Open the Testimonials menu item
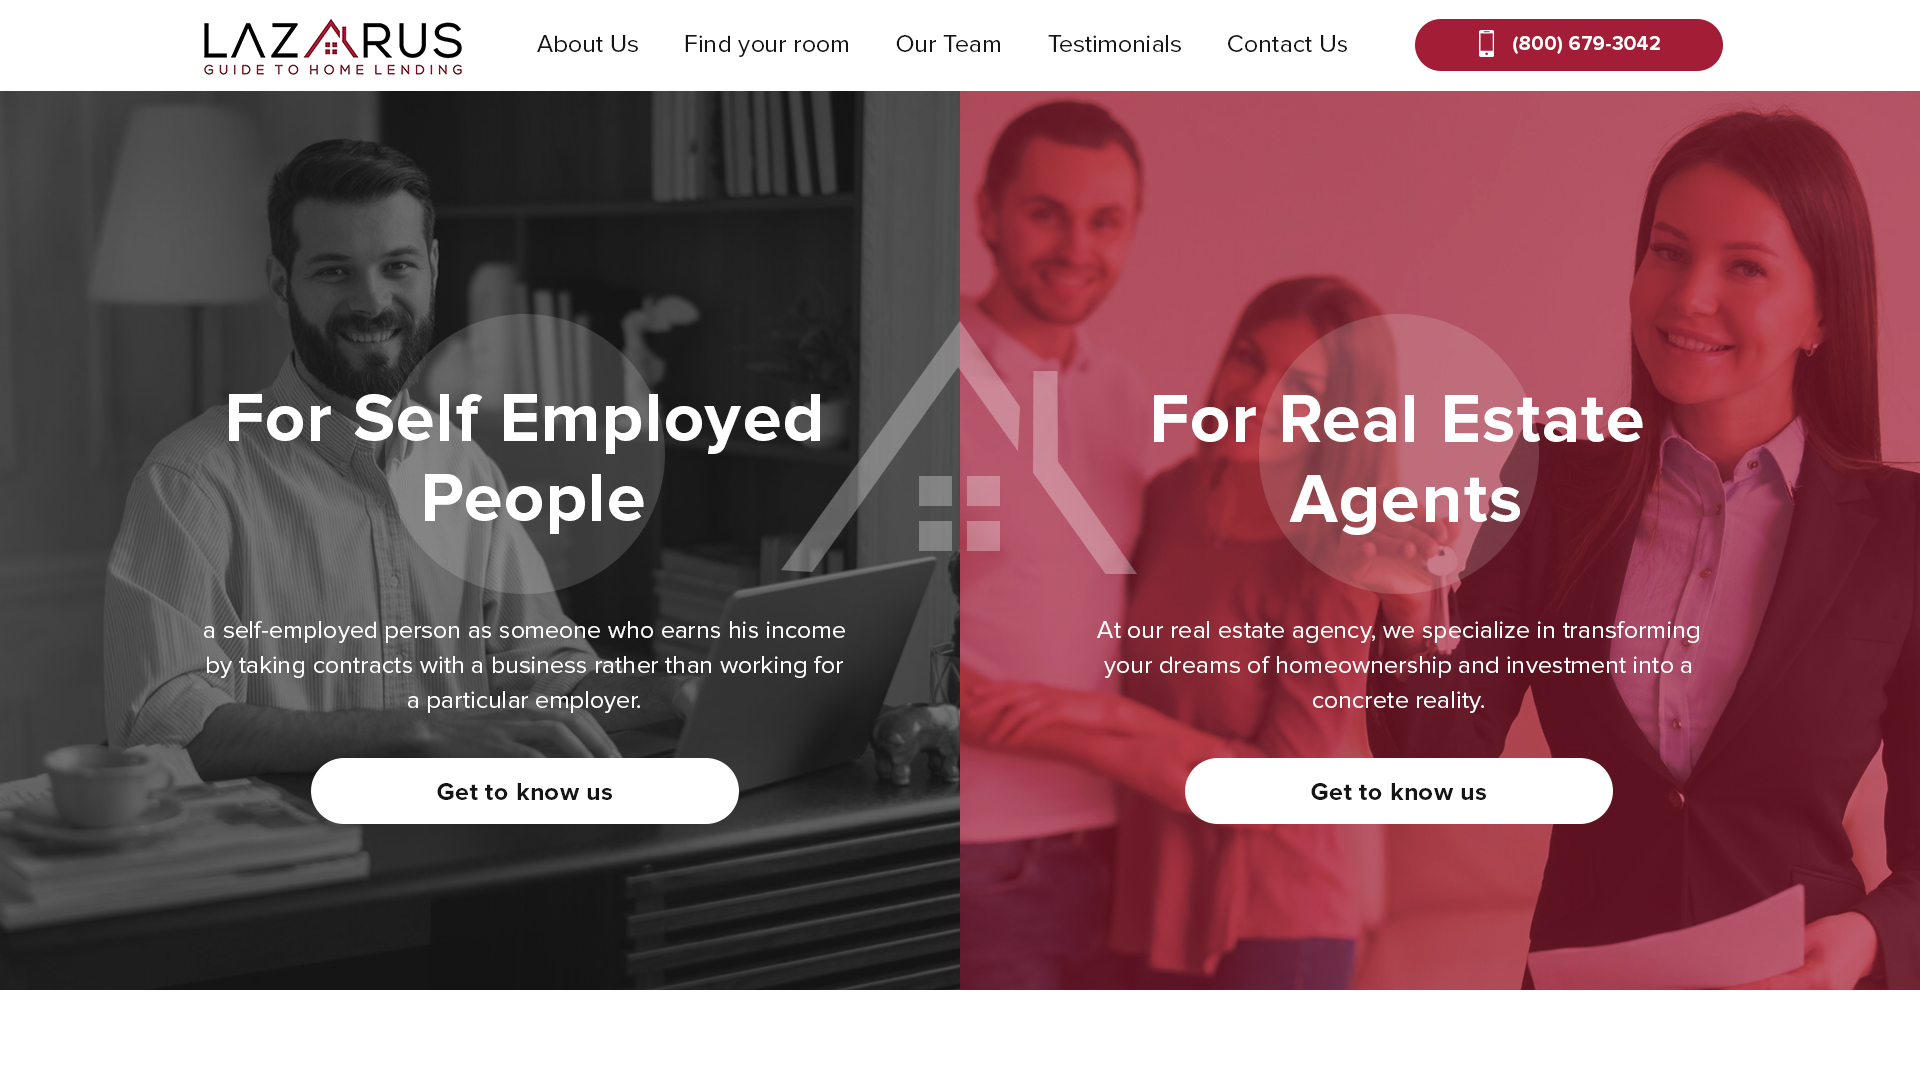The width and height of the screenshot is (1920, 1080). pos(1114,44)
